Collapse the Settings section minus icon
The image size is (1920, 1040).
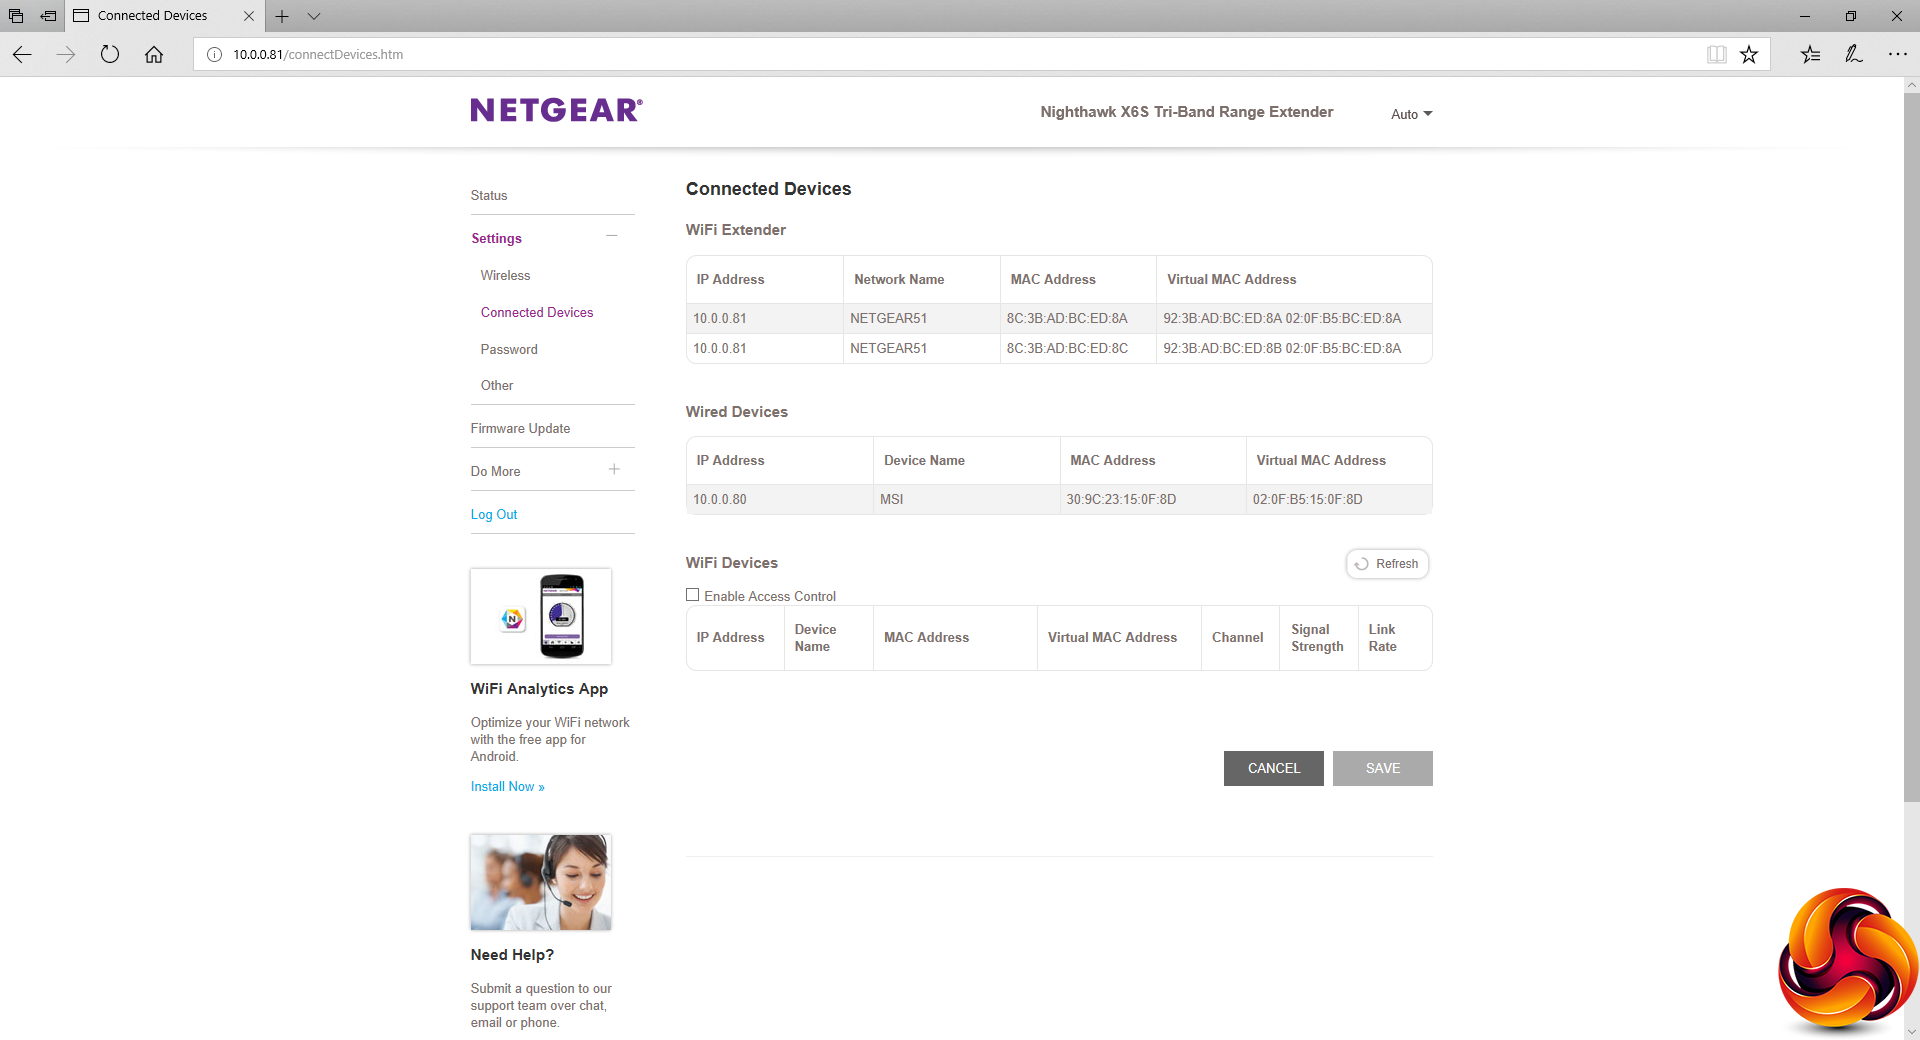click(x=612, y=236)
